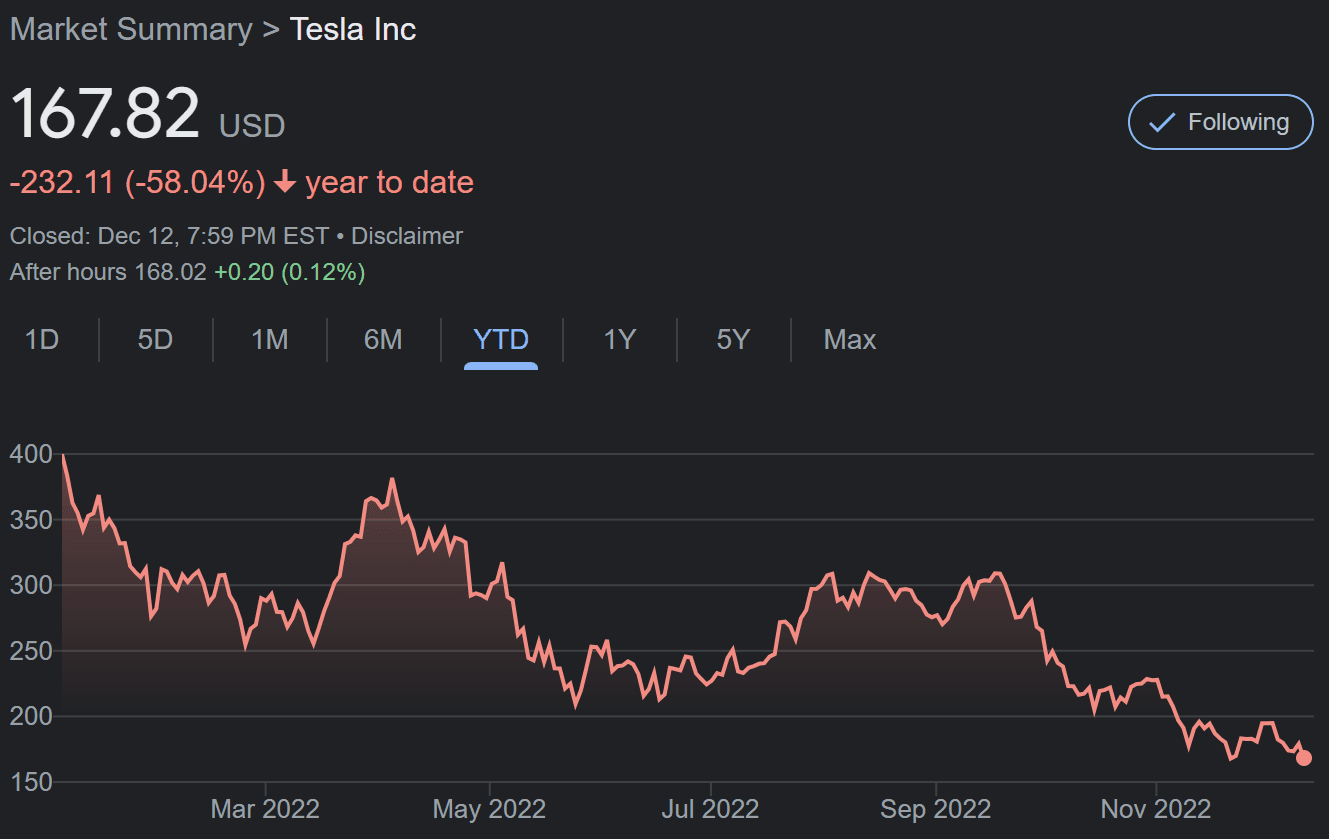Click the after hours 168.02 quote

click(x=170, y=271)
